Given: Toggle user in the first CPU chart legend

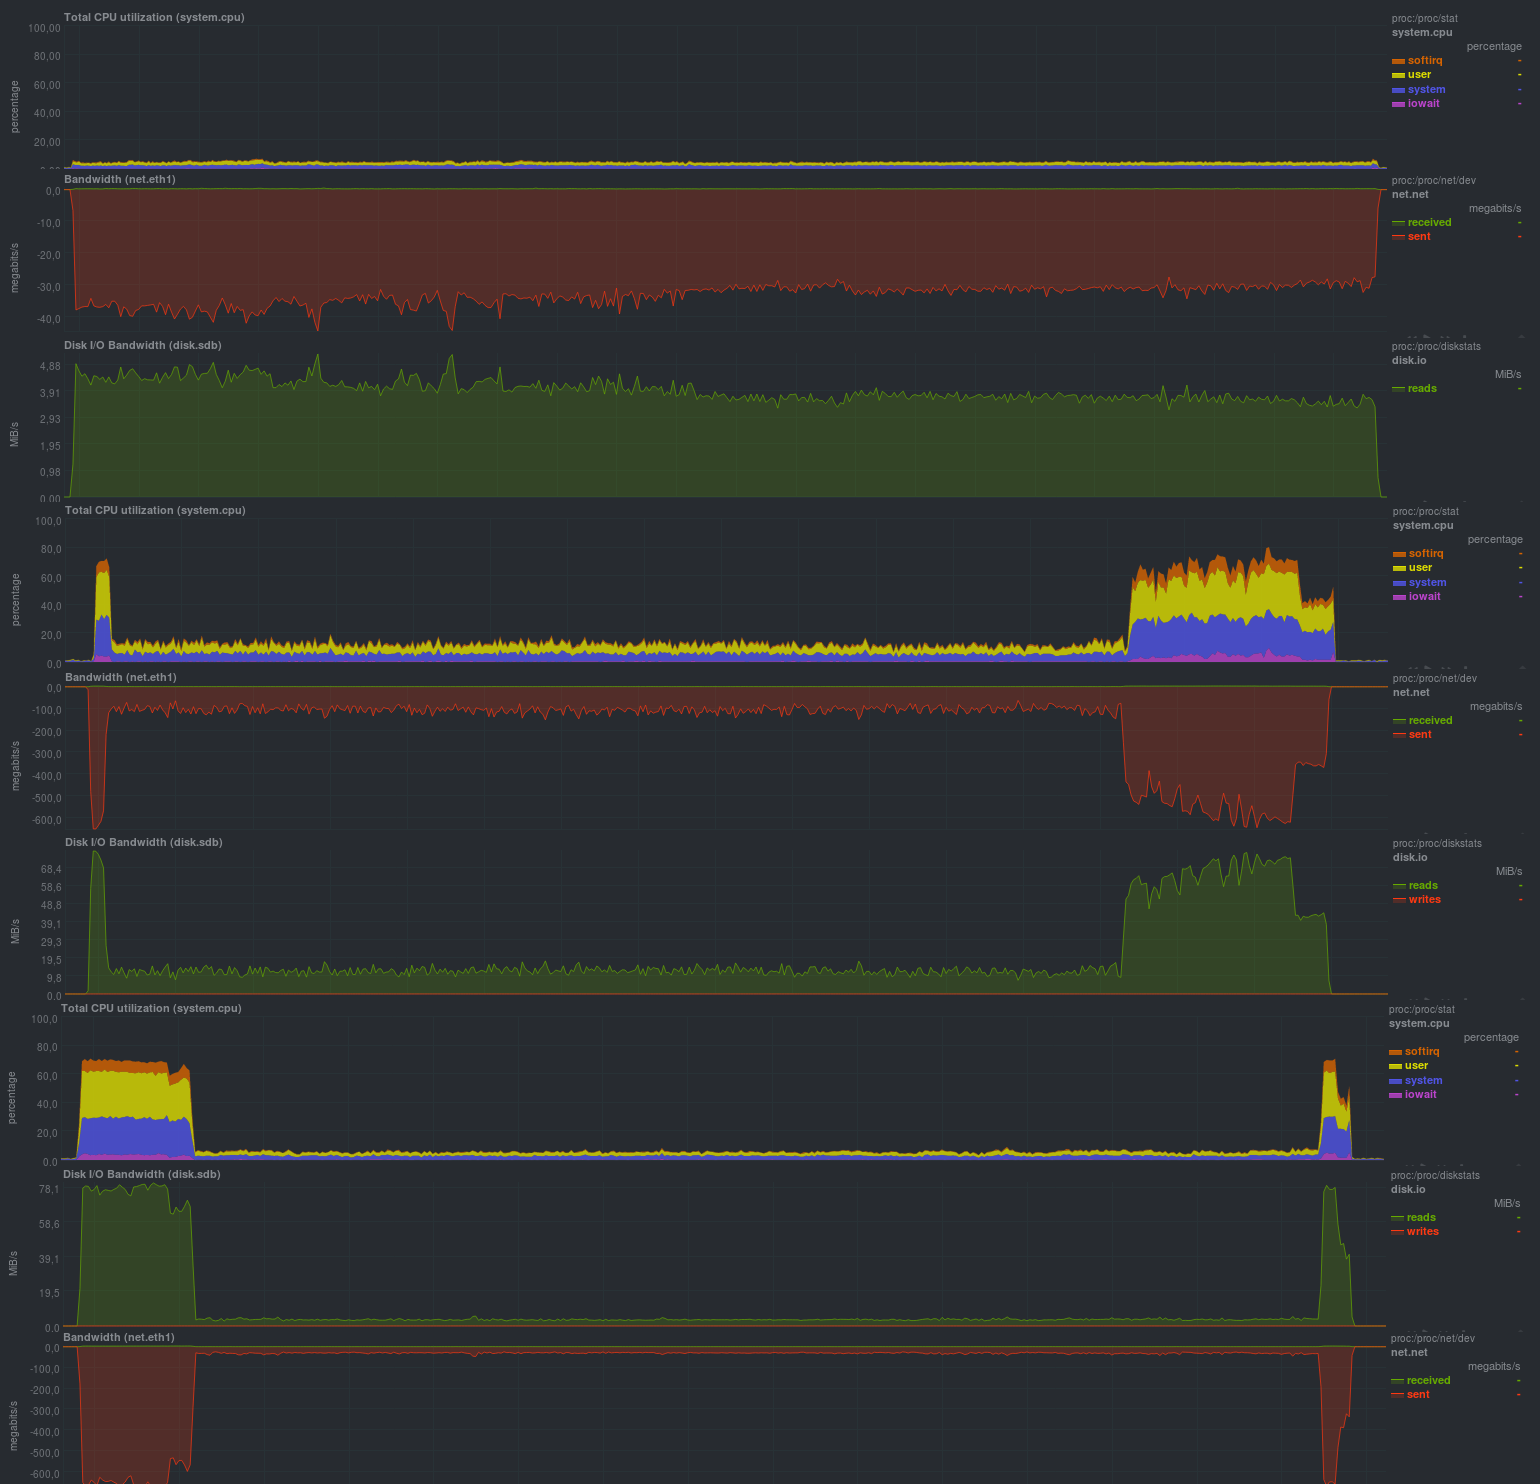Looking at the screenshot, I should (1419, 75).
